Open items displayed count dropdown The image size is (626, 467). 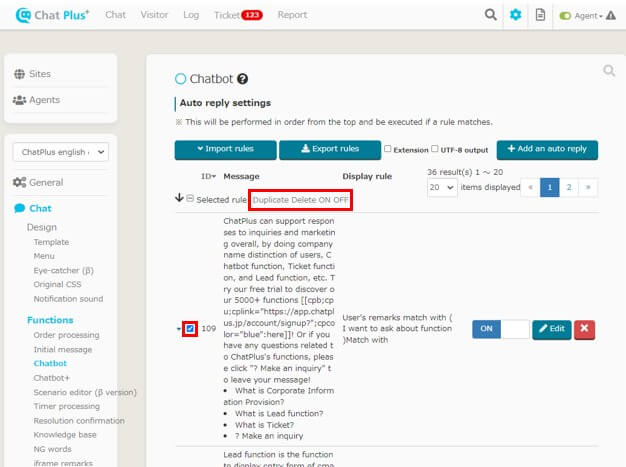coord(442,187)
